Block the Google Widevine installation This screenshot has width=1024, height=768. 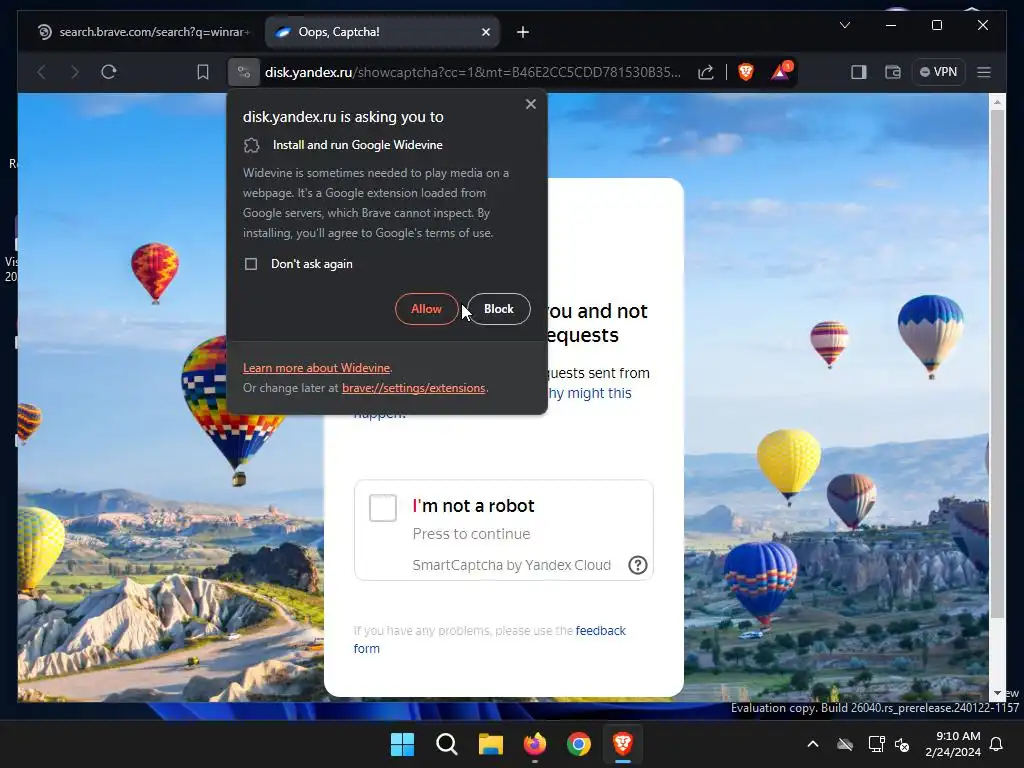(499, 309)
